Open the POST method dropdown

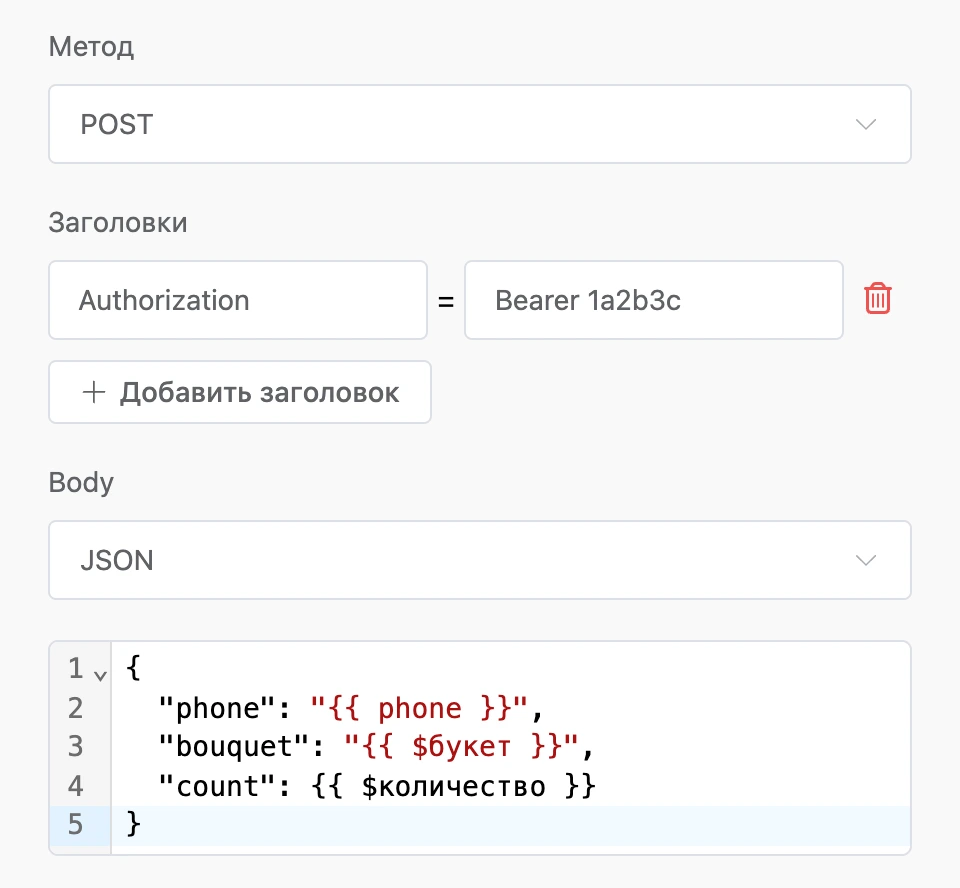pos(480,124)
